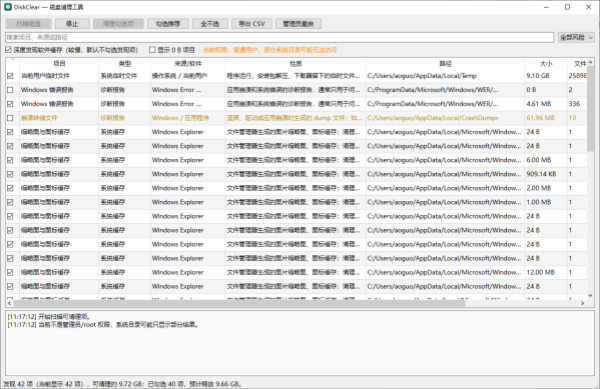This screenshot has width=600, height=389.
Task: Click the horizontal scrollbar right arrow
Action: [x=583, y=303]
